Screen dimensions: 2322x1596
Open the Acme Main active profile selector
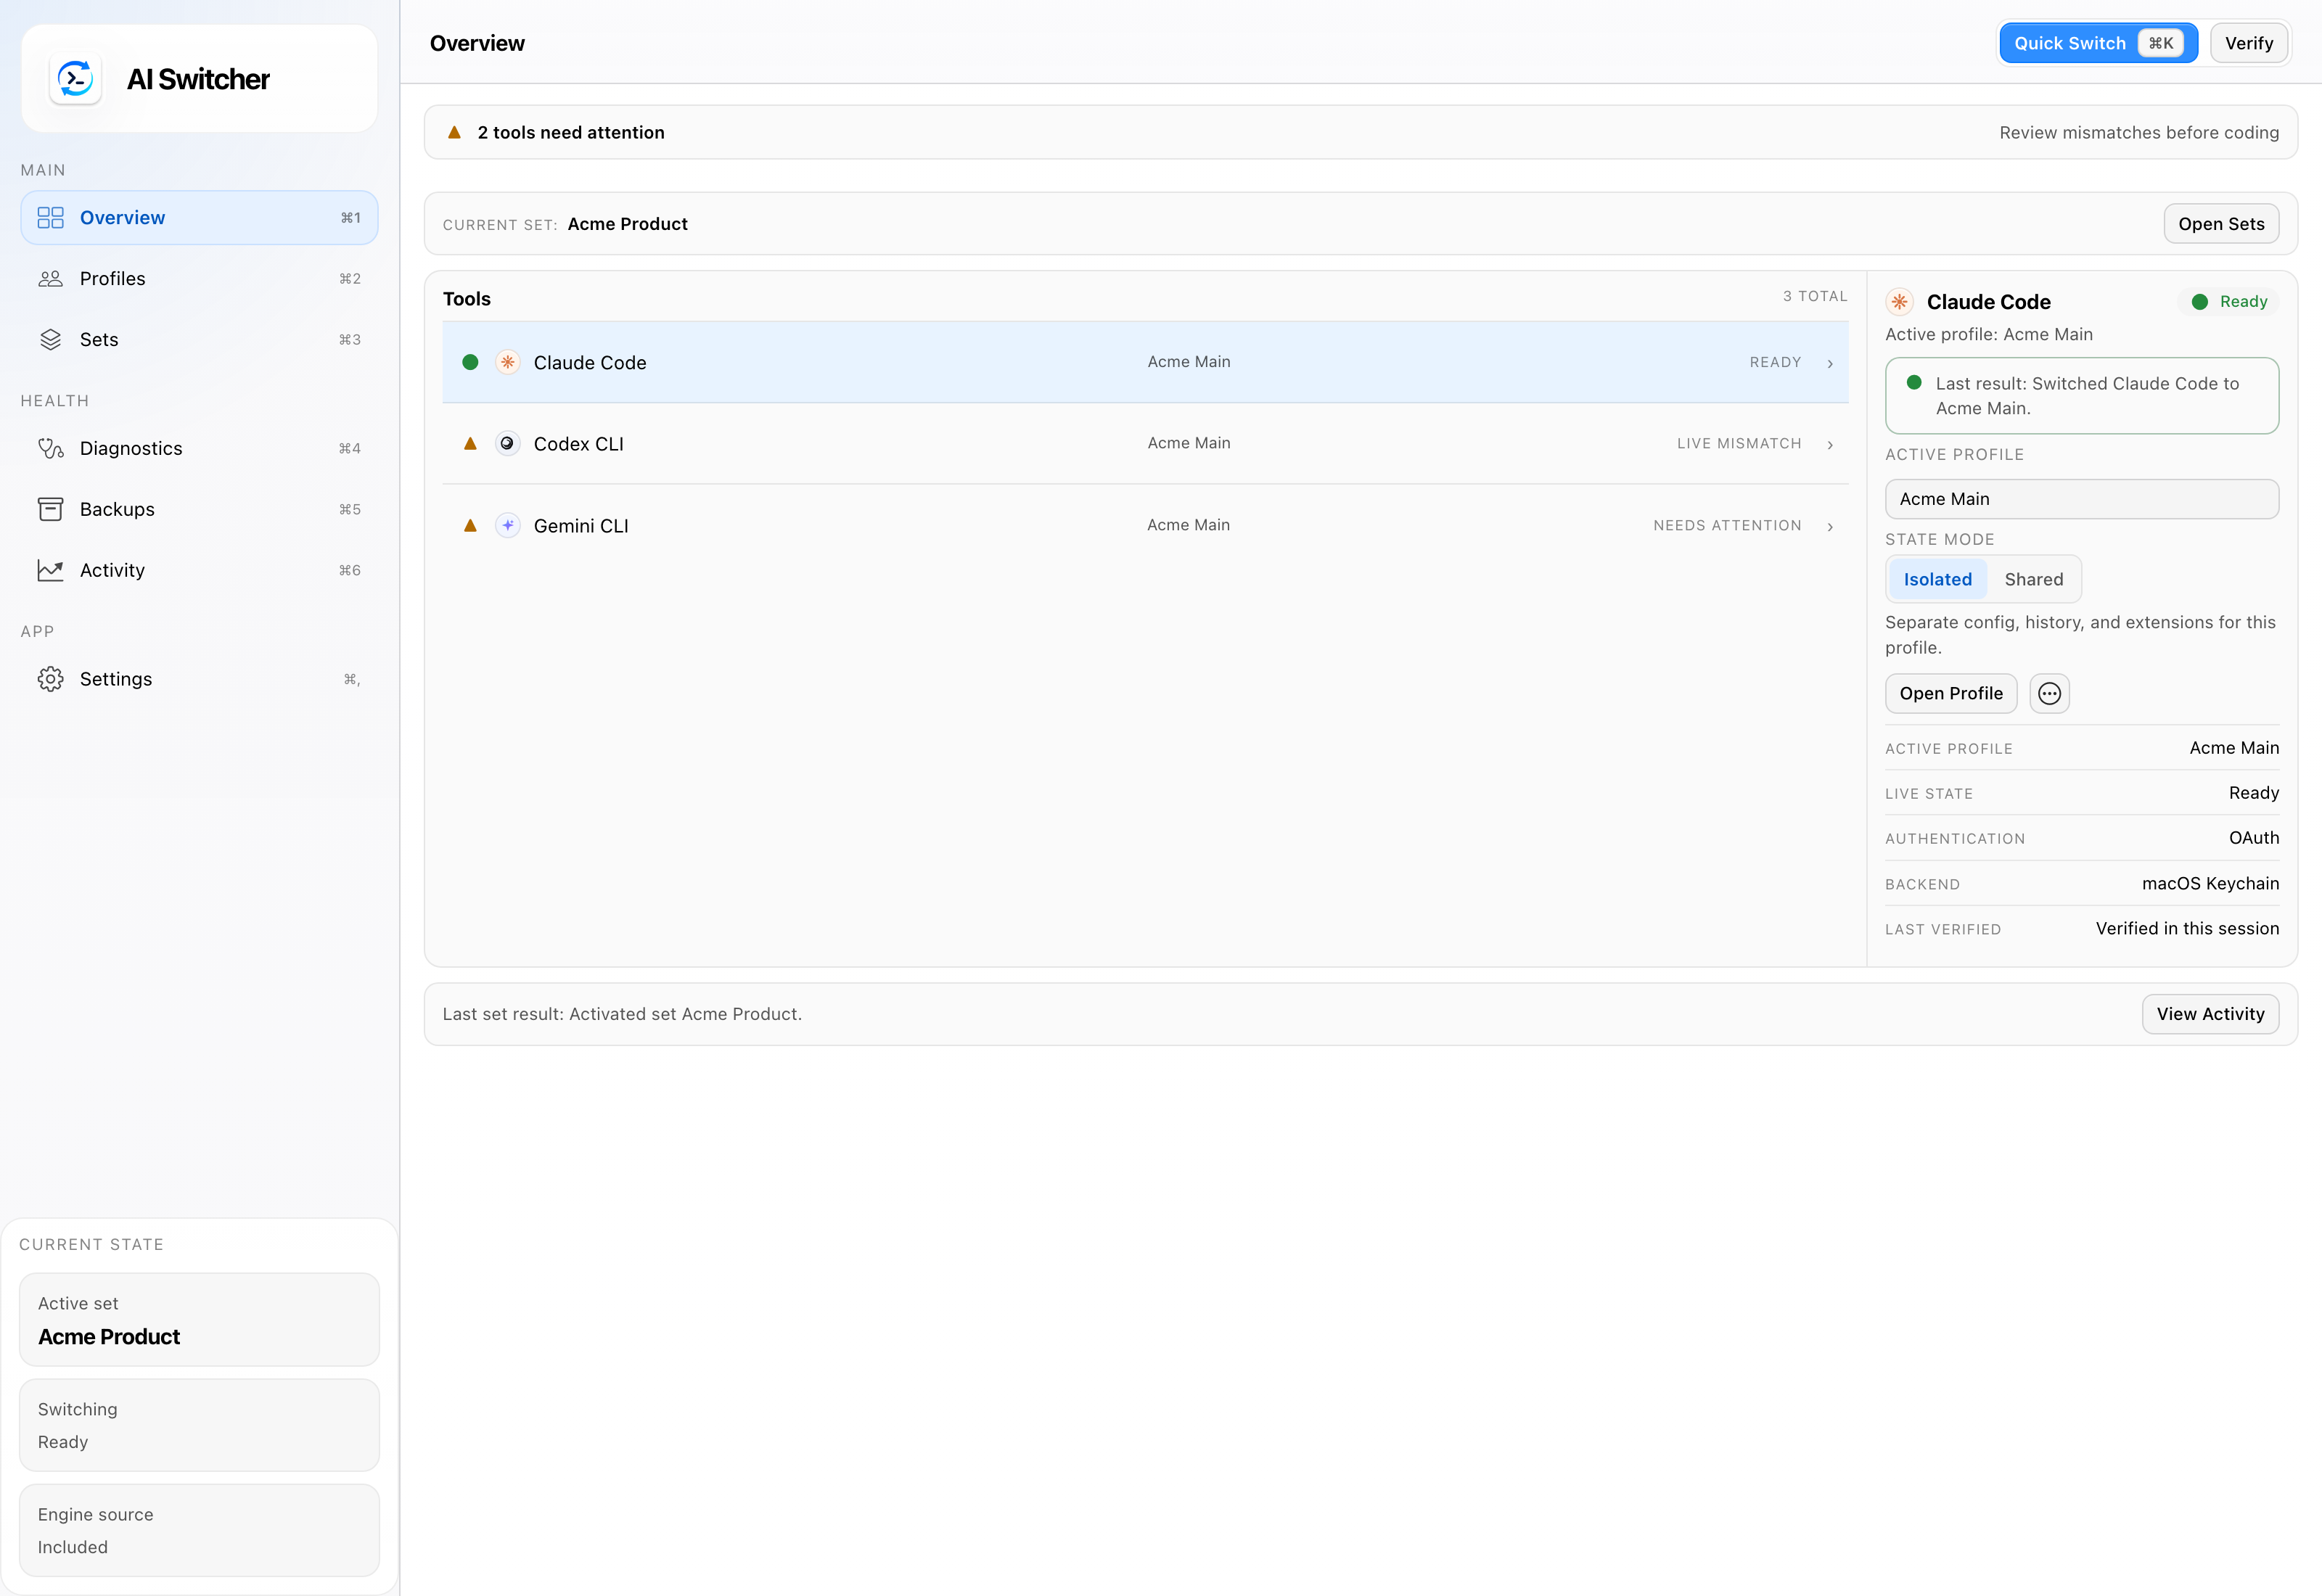[2082, 499]
